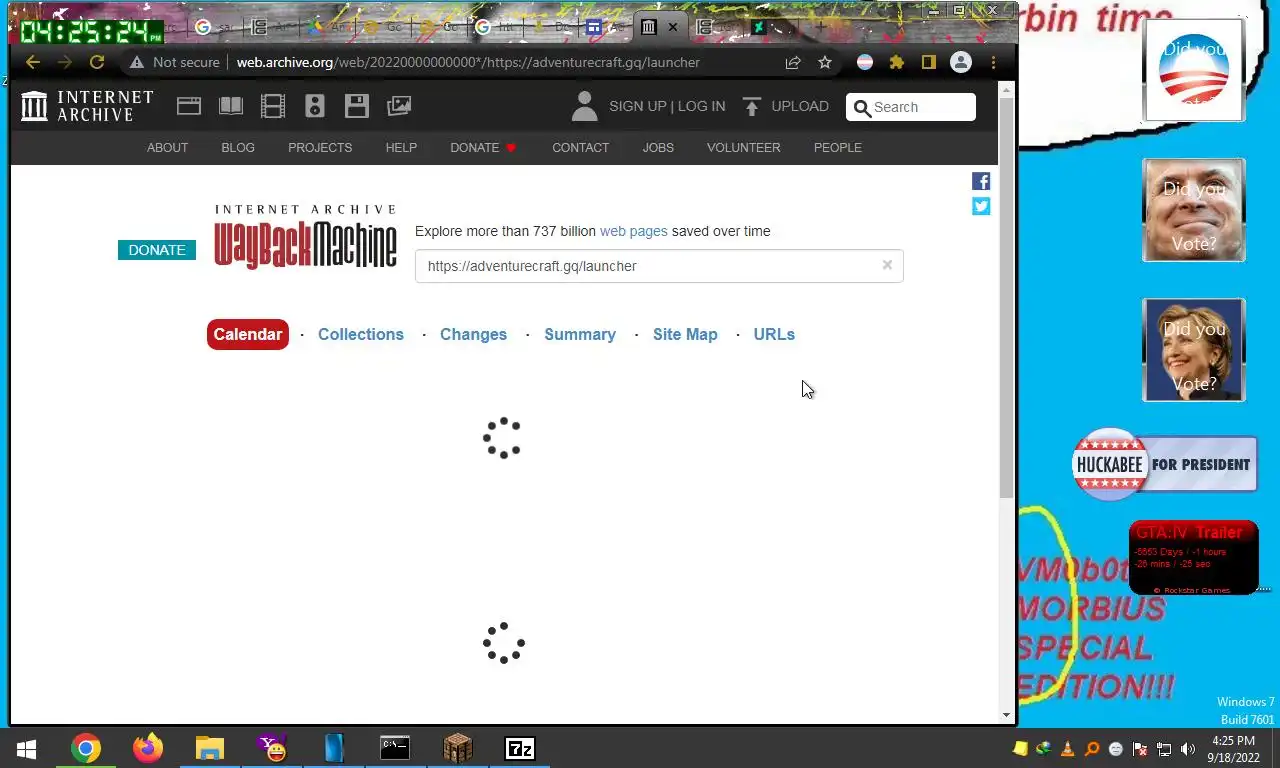Screen dimensions: 1280x768
Task: Click the UPLOAD link
Action: (800, 106)
